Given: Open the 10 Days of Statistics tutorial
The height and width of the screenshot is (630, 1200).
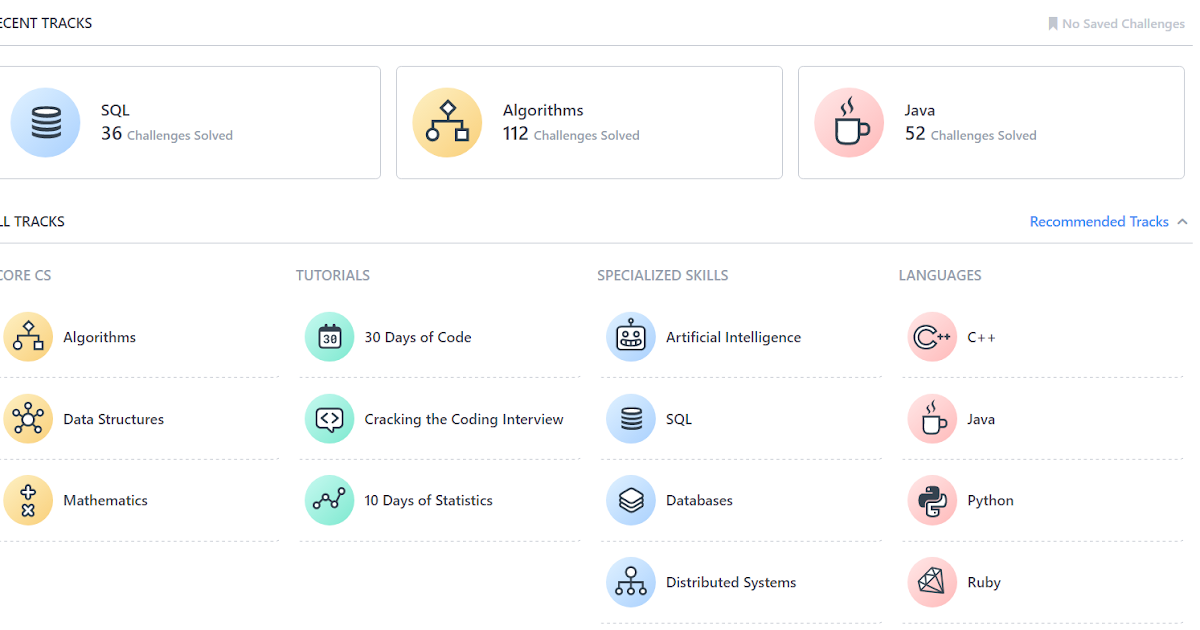Looking at the screenshot, I should tap(329, 500).
